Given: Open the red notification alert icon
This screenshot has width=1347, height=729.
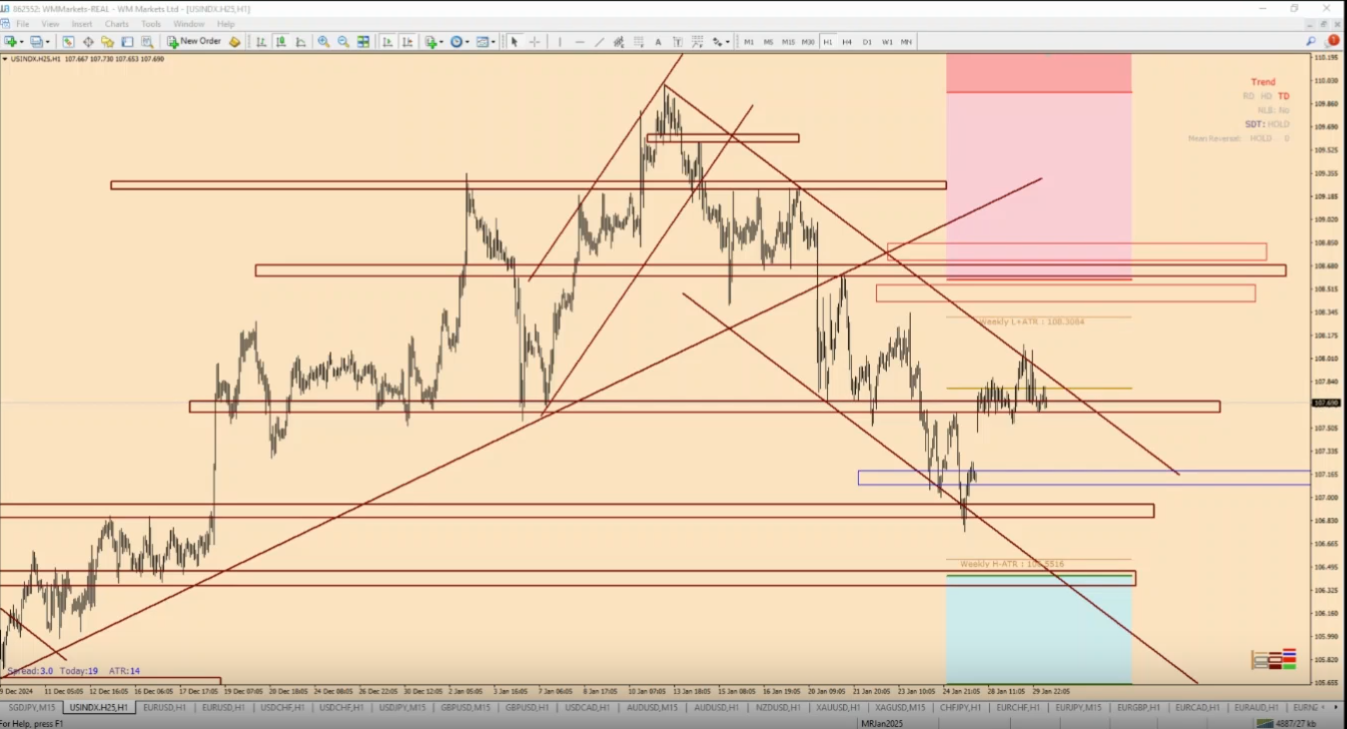Looking at the screenshot, I should click(1333, 41).
